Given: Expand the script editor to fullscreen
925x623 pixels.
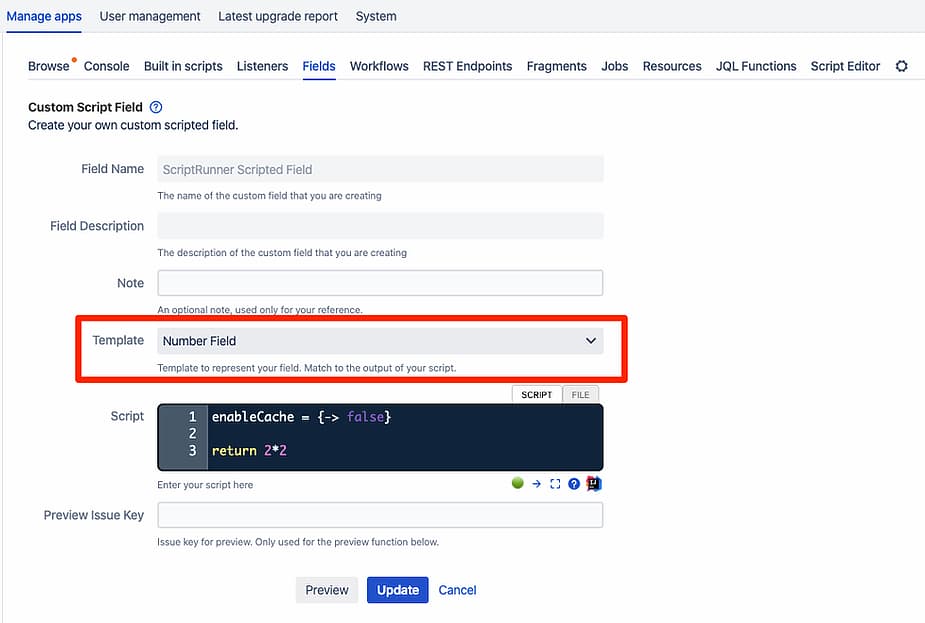Looking at the screenshot, I should [555, 483].
